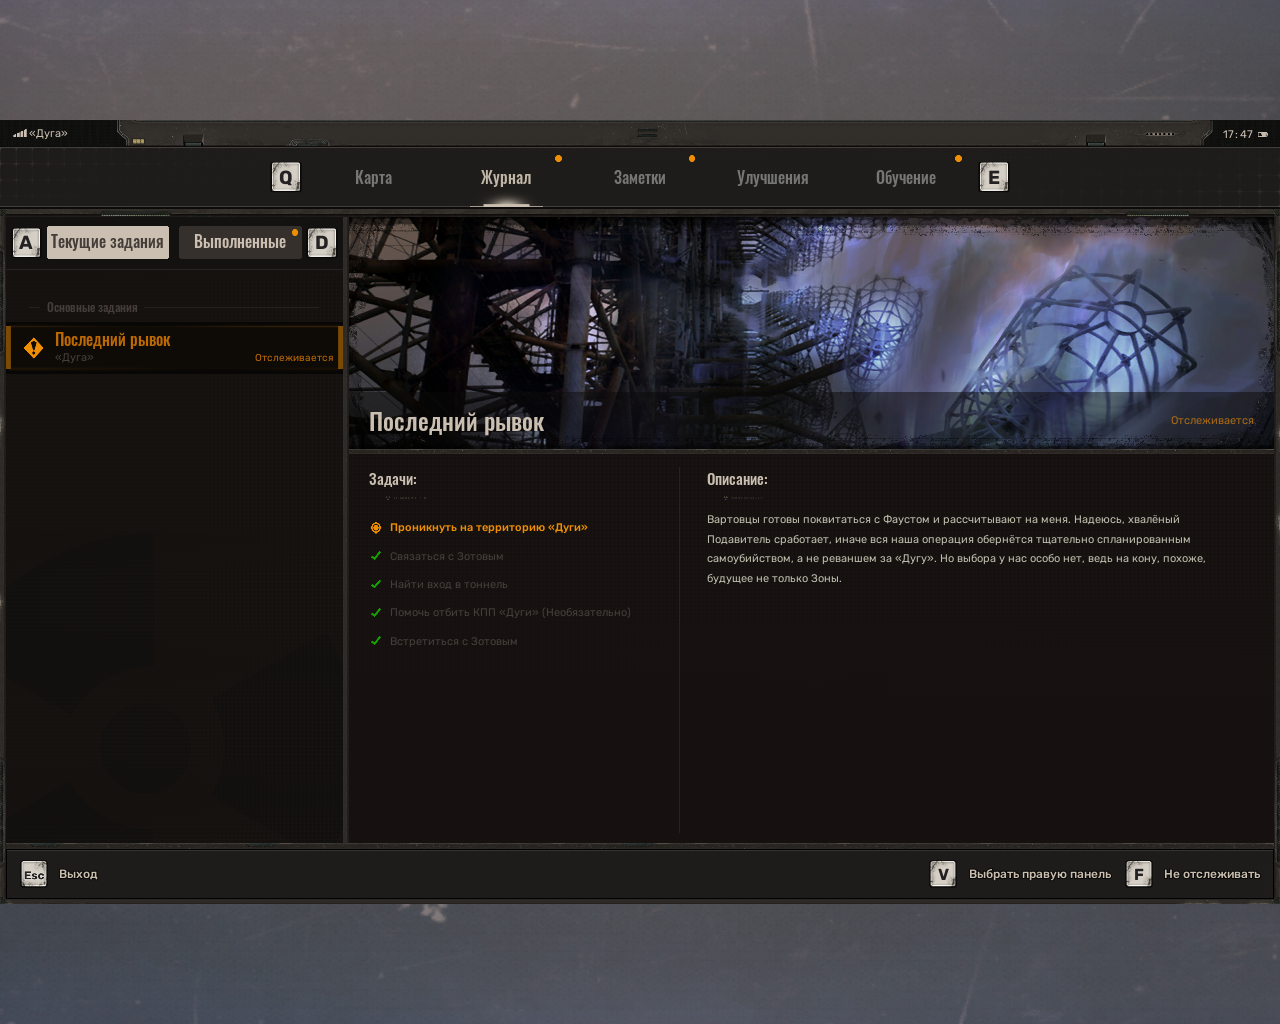Image resolution: width=1280 pixels, height=1024 pixels.
Task: Click objective text Связаться с Зотовым
Action: [447, 556]
